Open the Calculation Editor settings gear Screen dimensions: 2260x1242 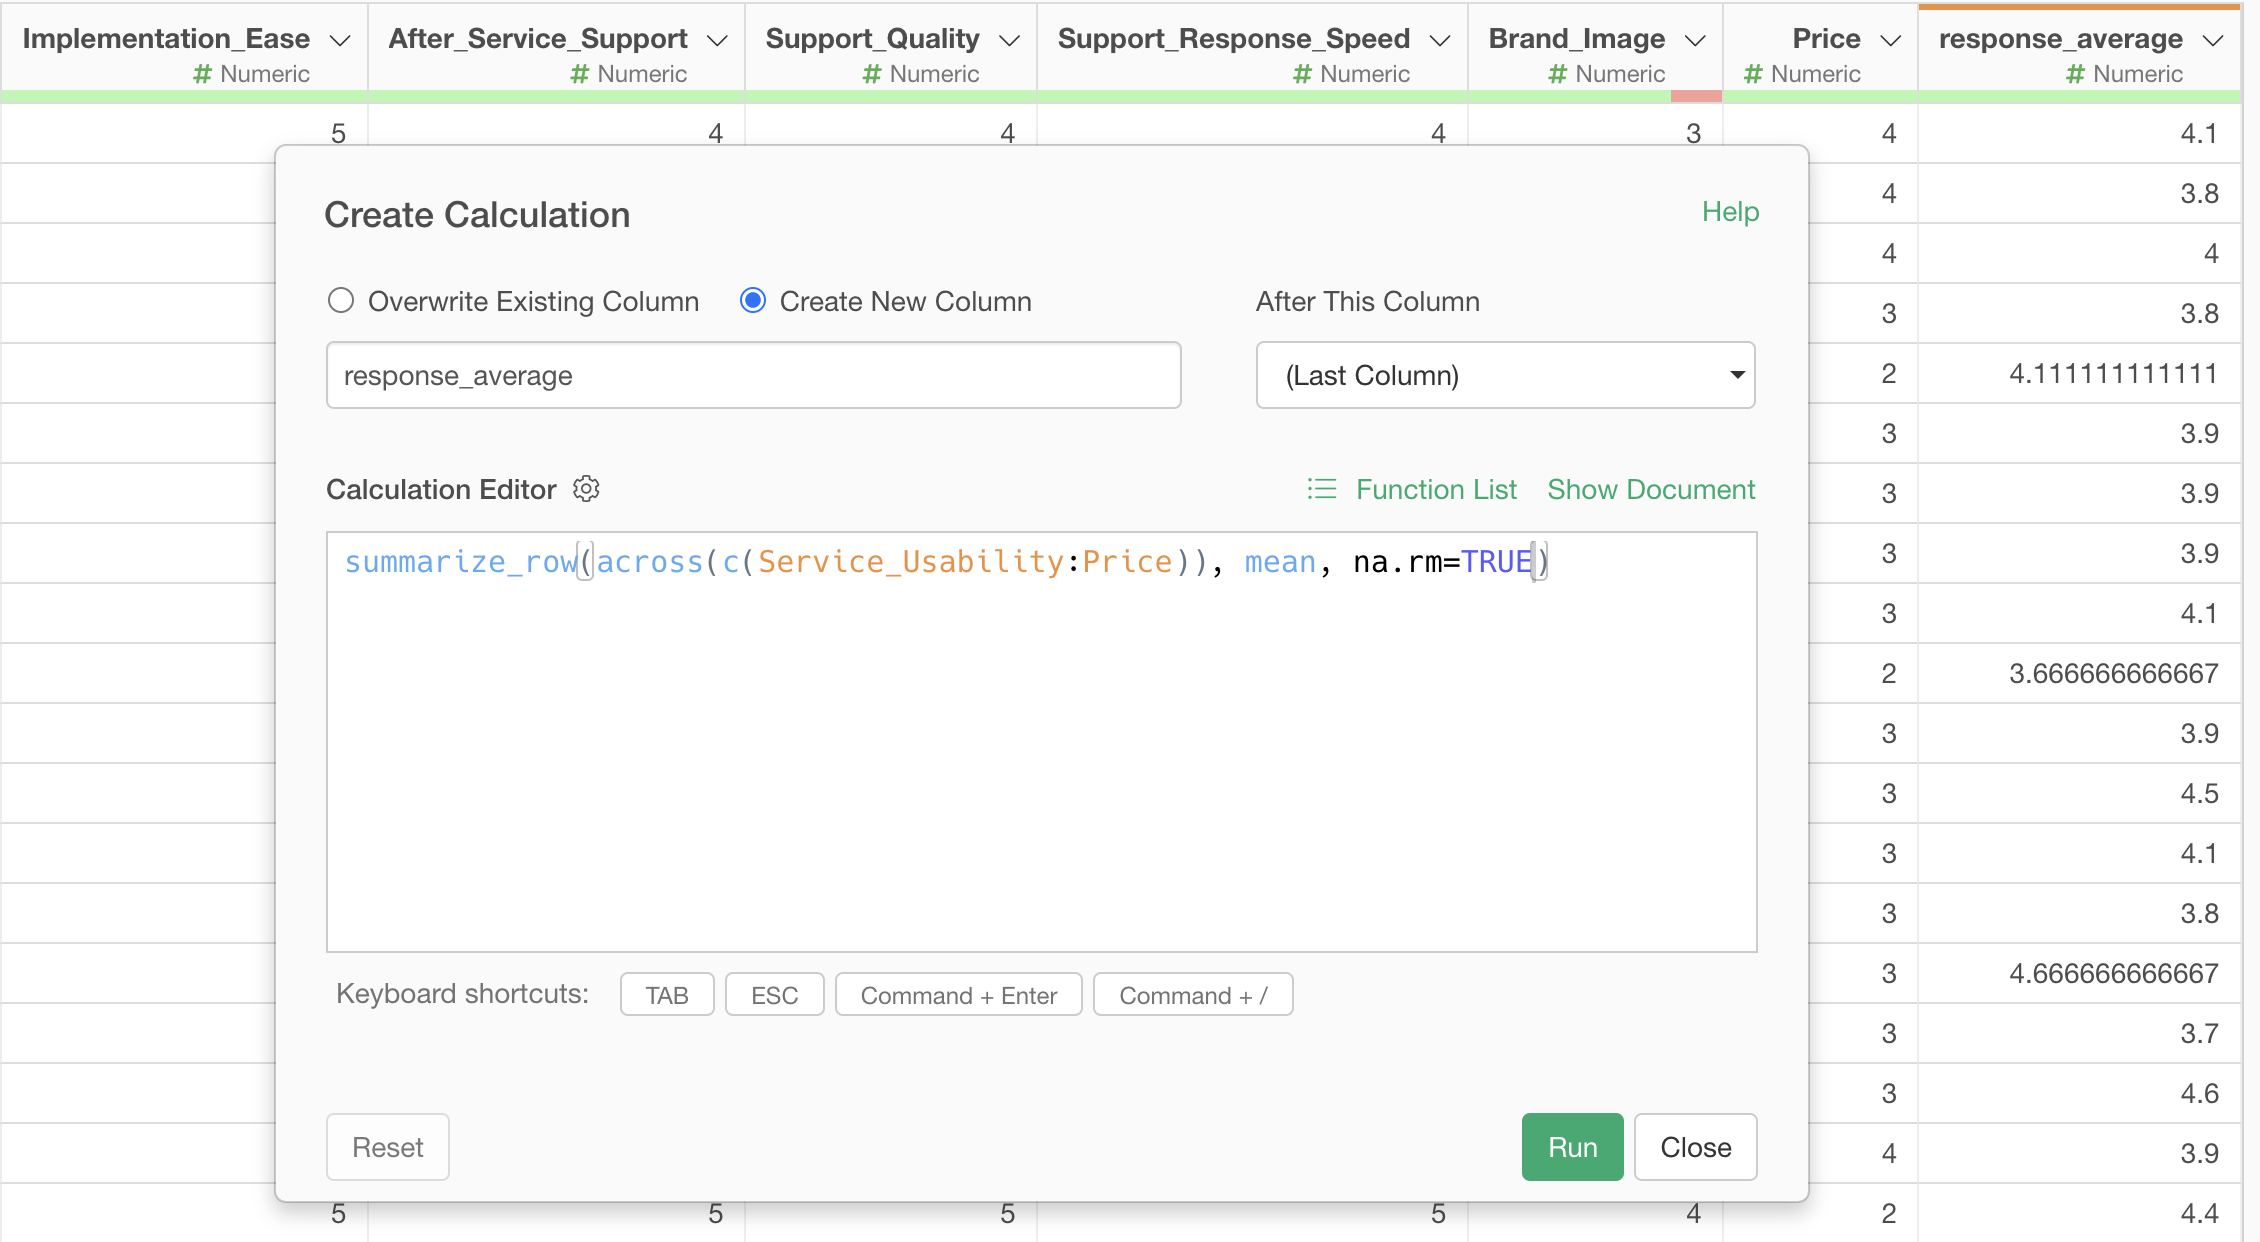(586, 489)
